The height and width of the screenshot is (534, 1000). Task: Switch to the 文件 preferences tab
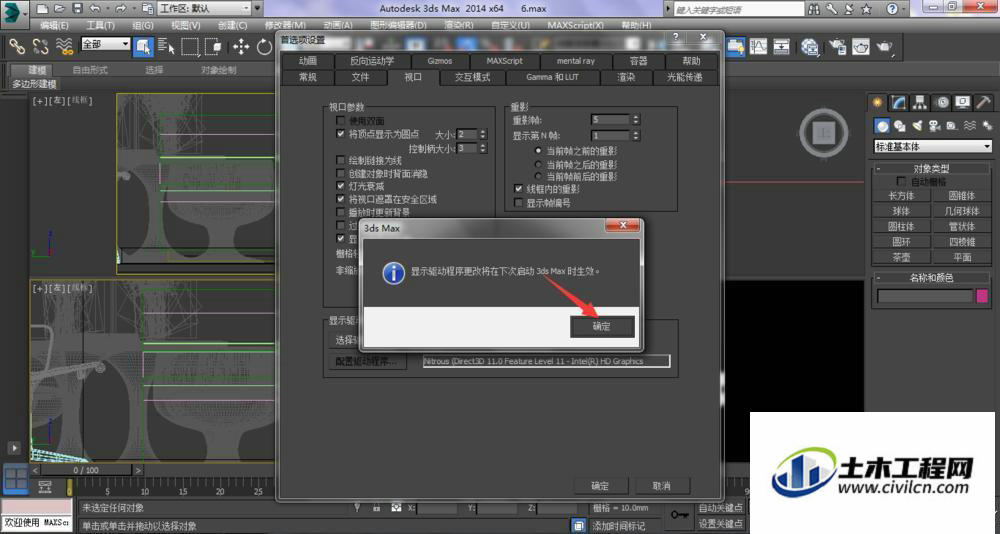point(360,77)
